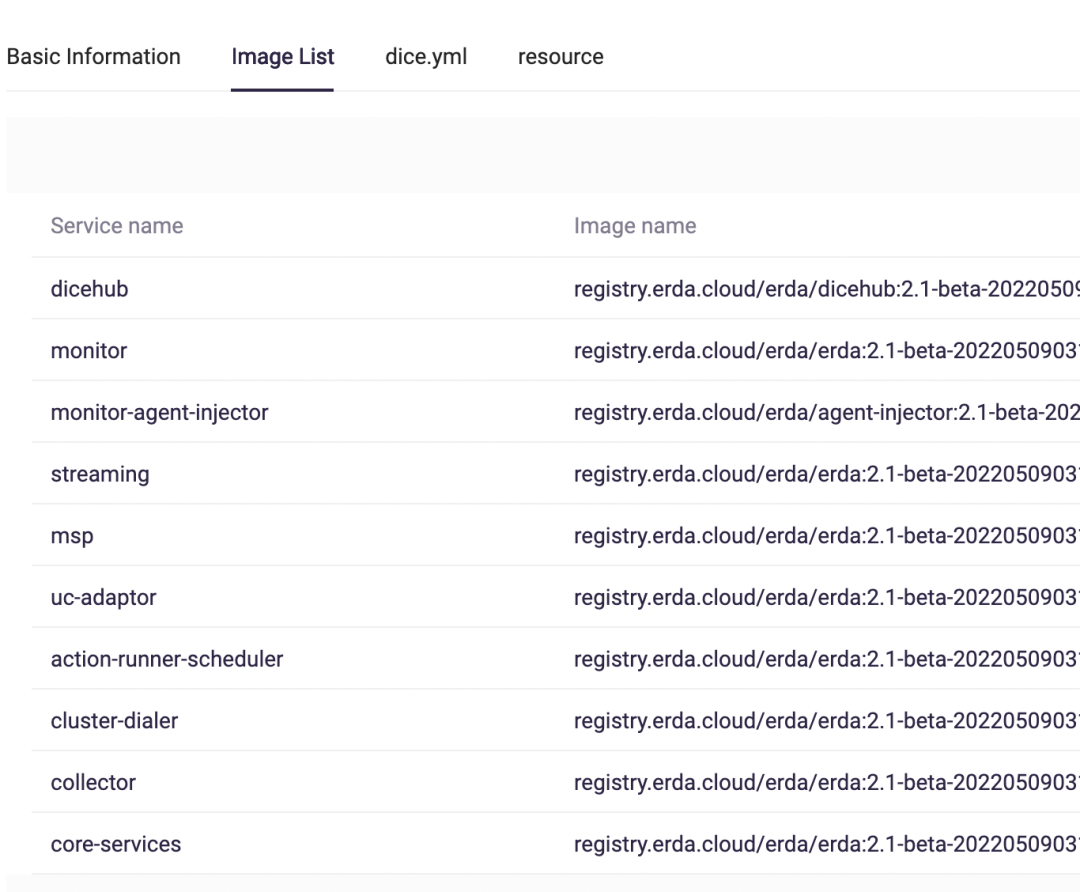Switch to the Basic Information tab
The height and width of the screenshot is (892, 1080).
(x=94, y=56)
